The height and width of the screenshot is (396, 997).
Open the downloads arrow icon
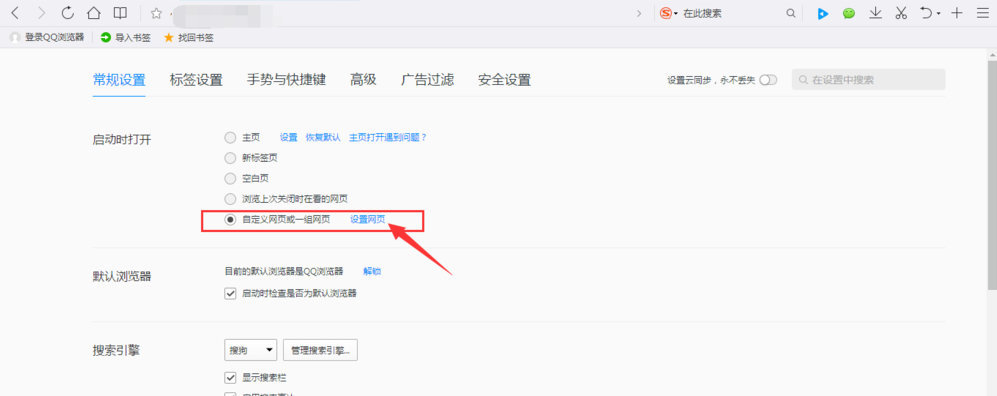coord(876,13)
